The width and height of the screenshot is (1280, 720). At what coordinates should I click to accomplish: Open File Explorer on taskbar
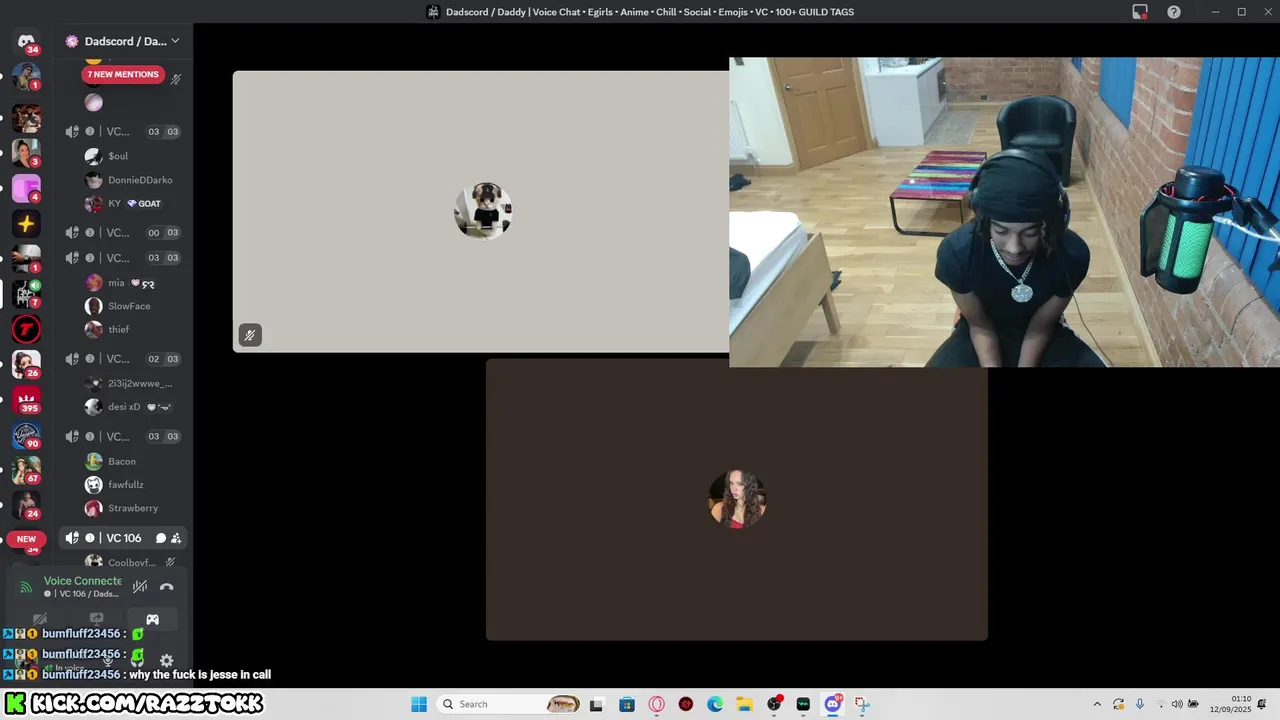pyautogui.click(x=744, y=704)
